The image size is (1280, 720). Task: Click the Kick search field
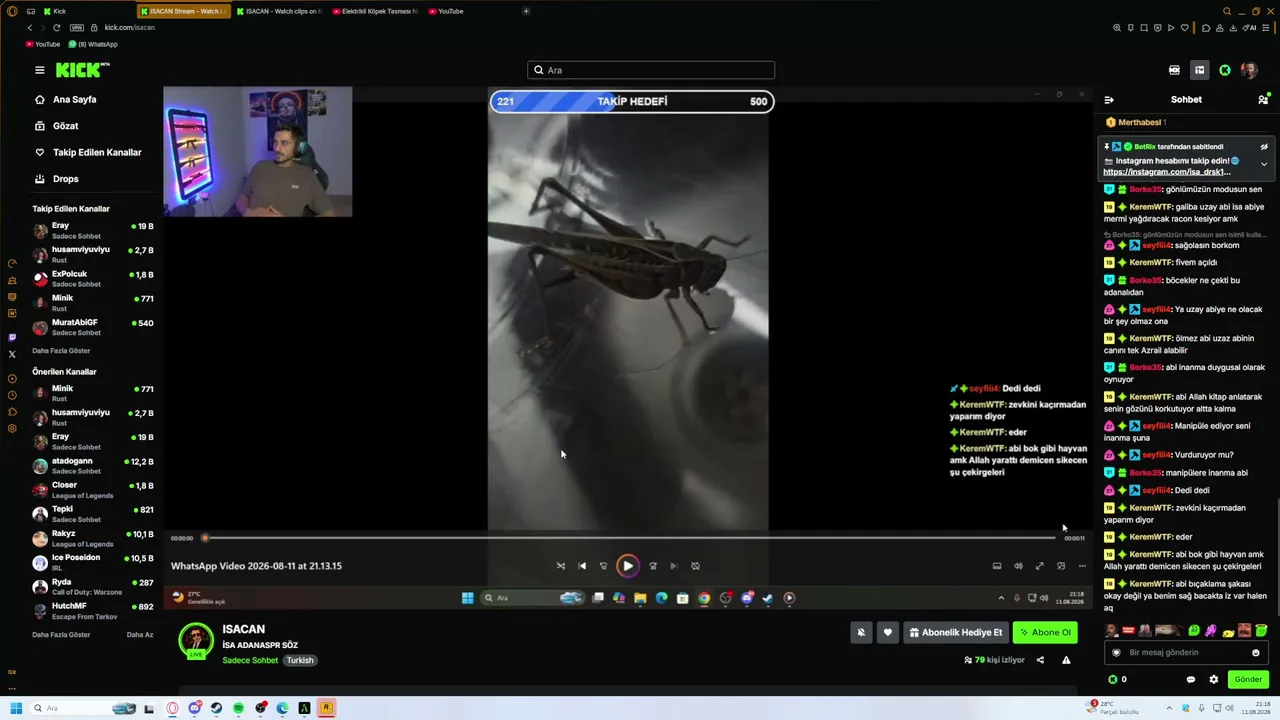pos(651,70)
